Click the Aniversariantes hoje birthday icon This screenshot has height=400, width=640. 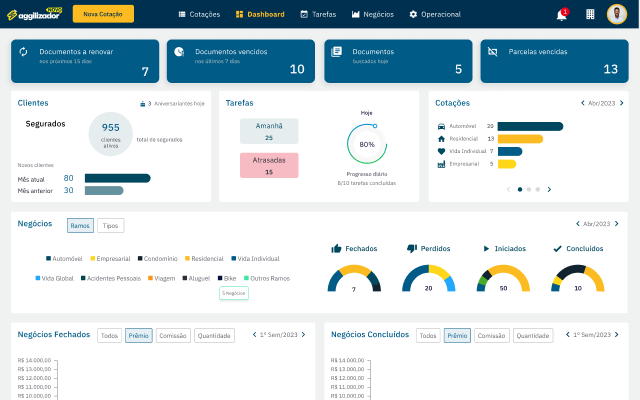coord(143,103)
